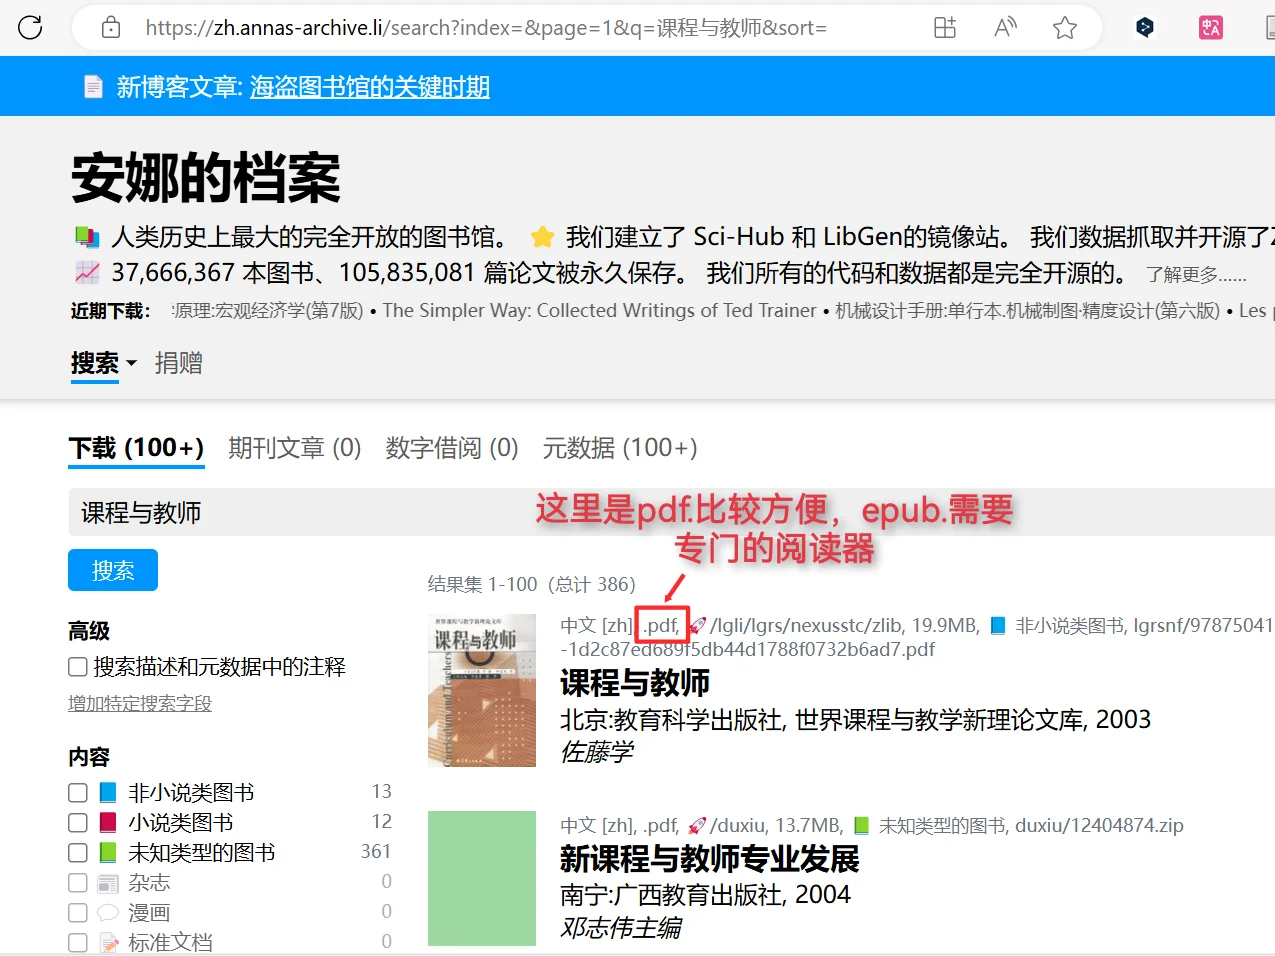The width and height of the screenshot is (1275, 956).
Task: Open the 课程与教师 book title
Action: point(635,683)
